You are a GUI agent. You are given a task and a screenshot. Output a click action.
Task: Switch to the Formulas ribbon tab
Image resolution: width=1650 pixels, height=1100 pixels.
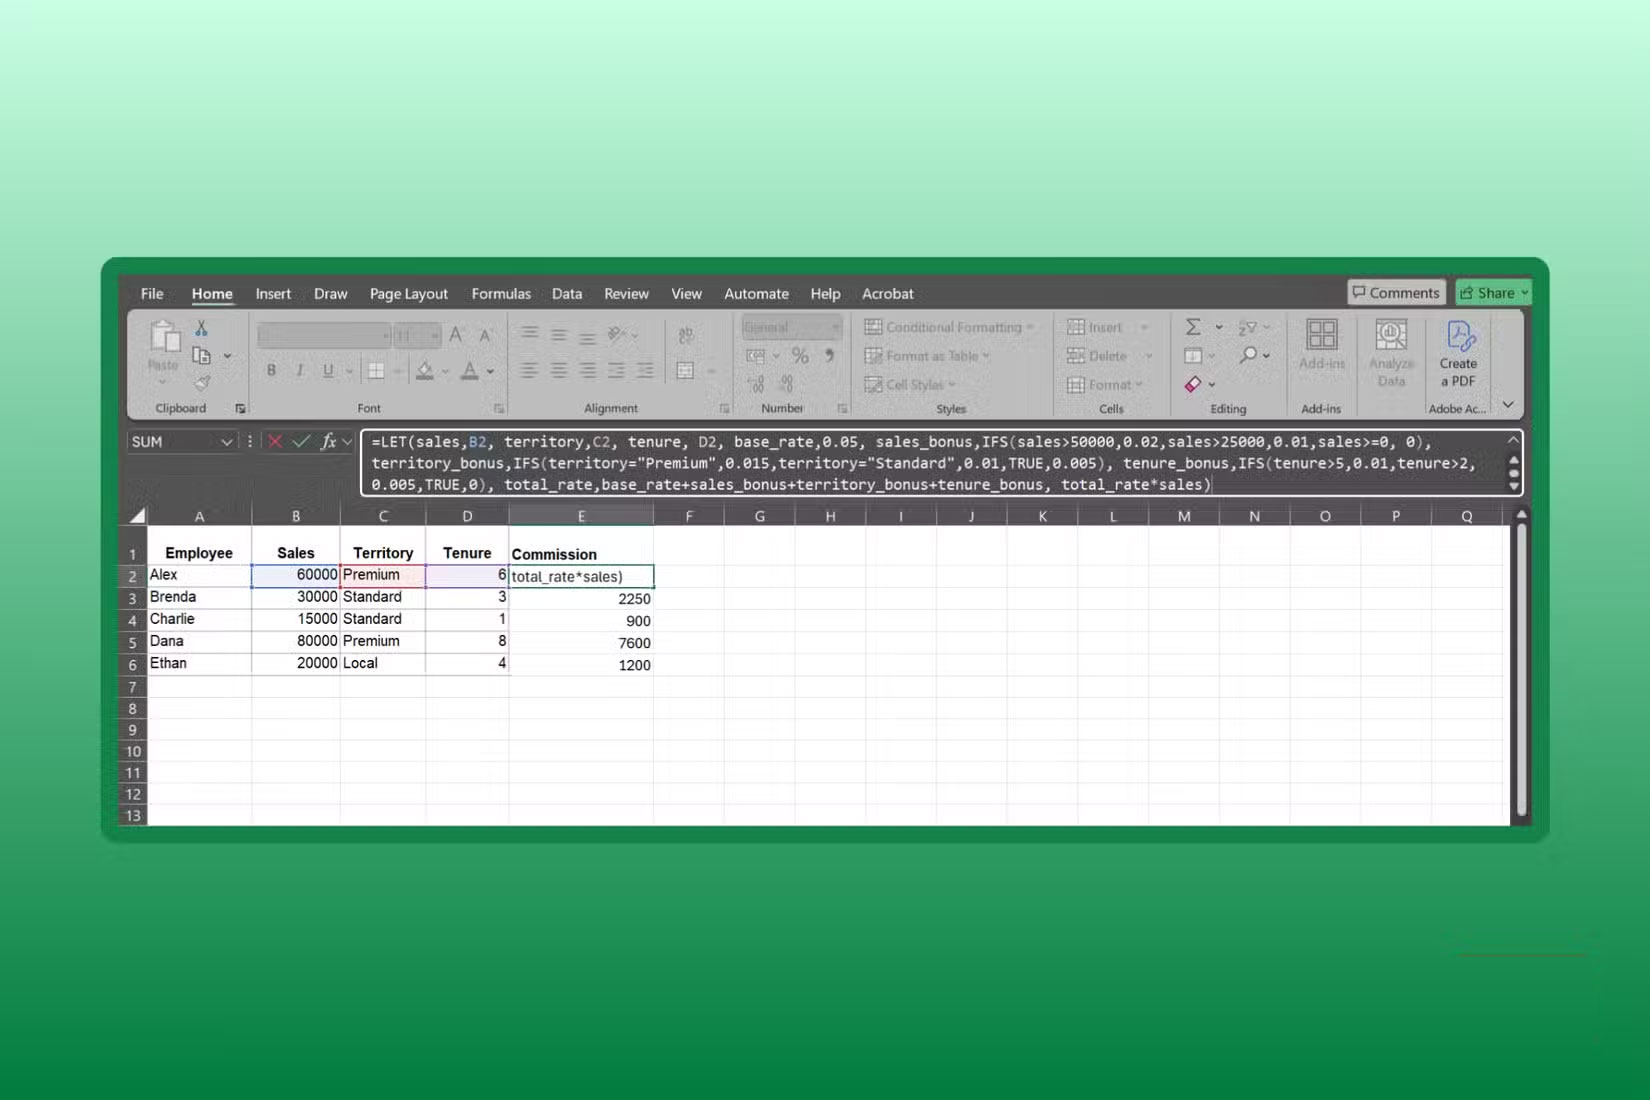click(x=501, y=293)
